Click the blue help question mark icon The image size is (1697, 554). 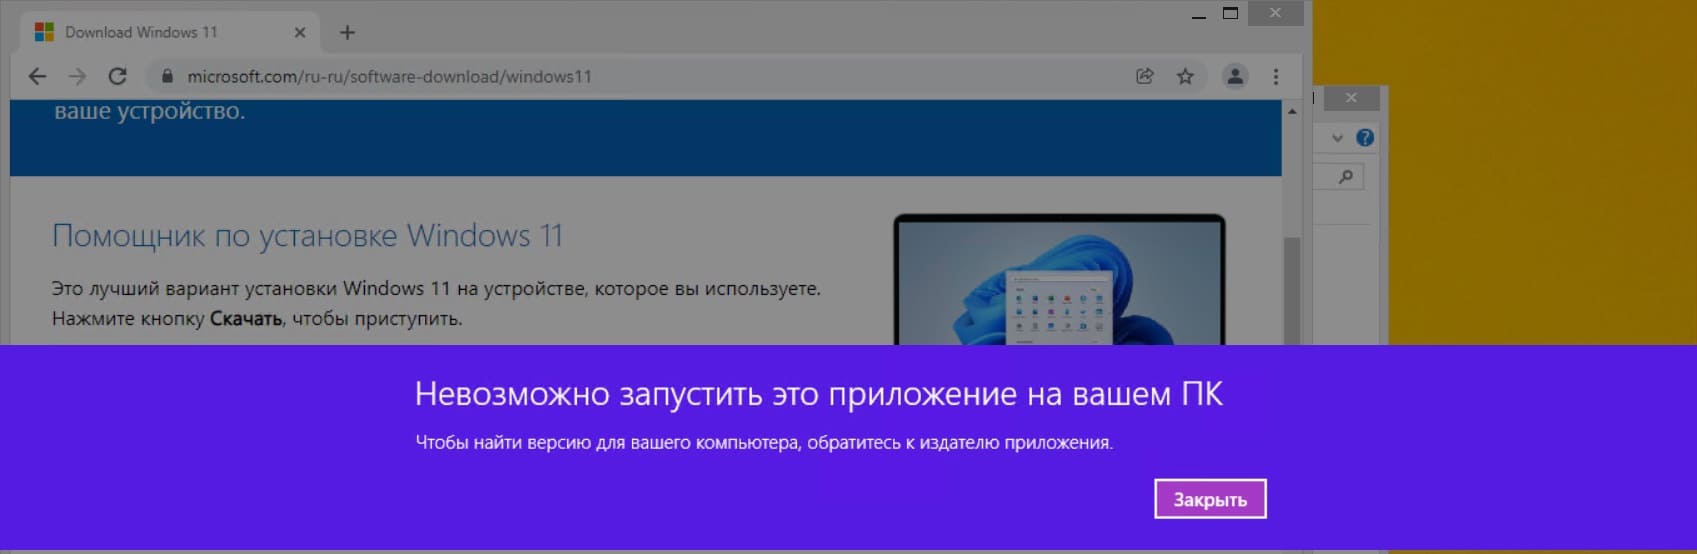tap(1365, 138)
